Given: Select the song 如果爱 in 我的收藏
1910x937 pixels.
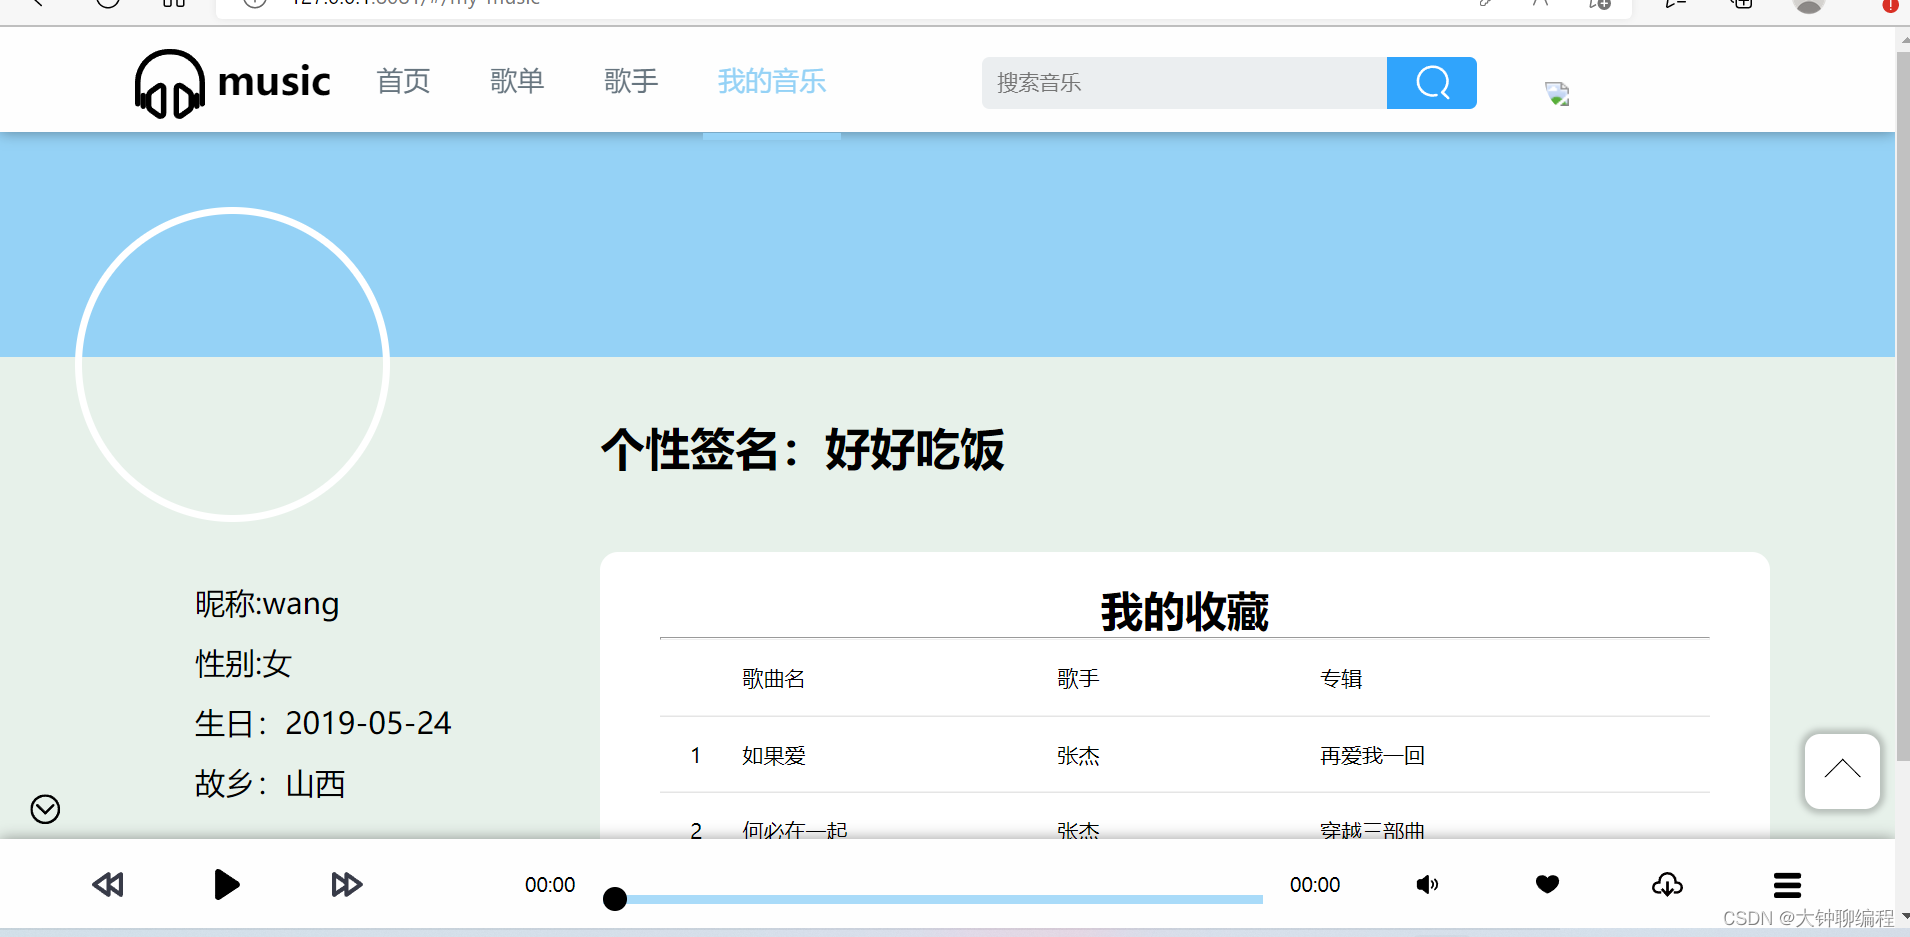Looking at the screenshot, I should click(x=772, y=755).
